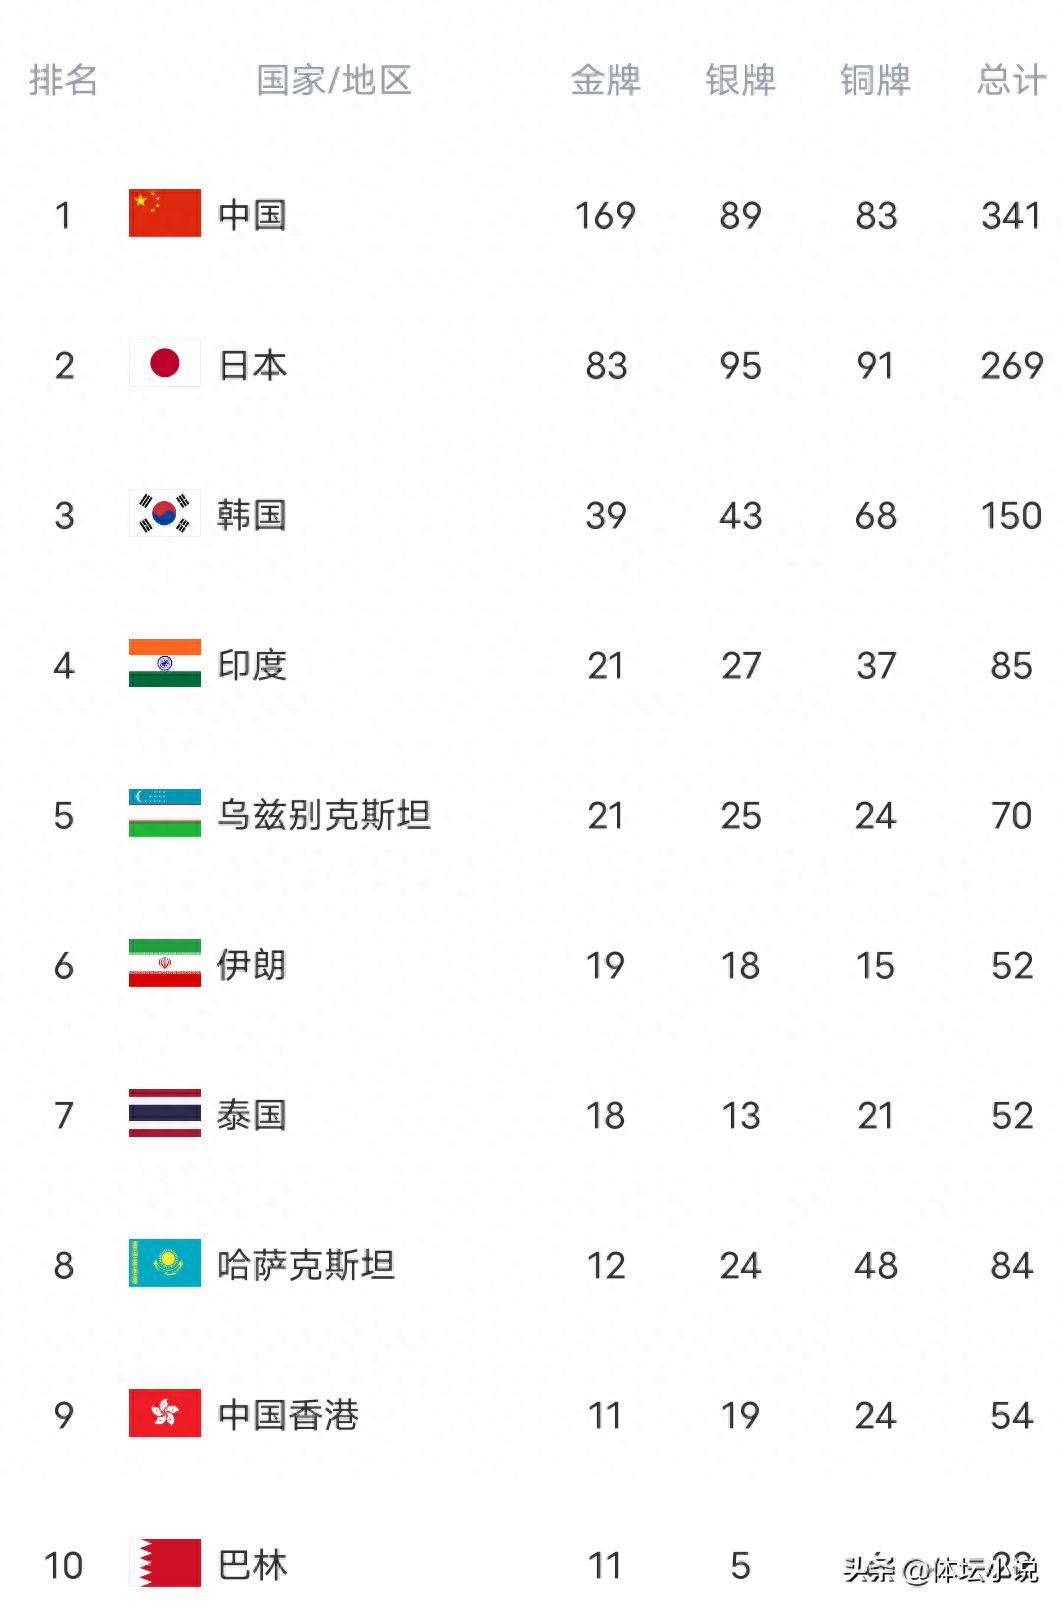1063x1608 pixels.
Task: Click the South Korea flag icon
Action: click(165, 513)
